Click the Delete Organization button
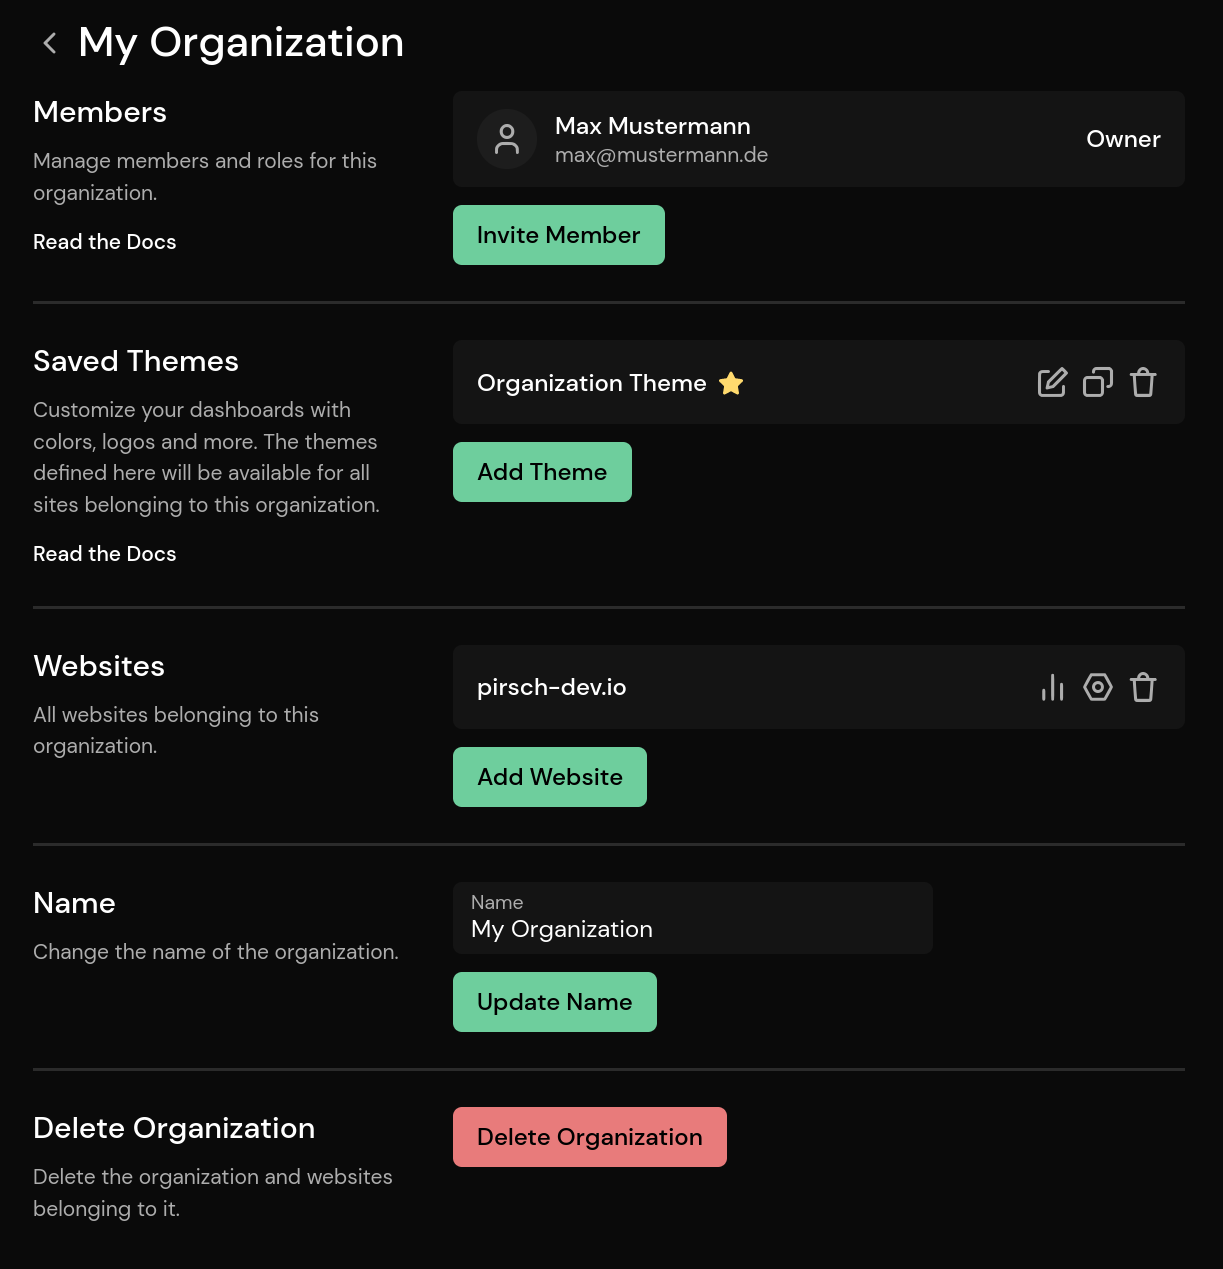 pos(589,1136)
